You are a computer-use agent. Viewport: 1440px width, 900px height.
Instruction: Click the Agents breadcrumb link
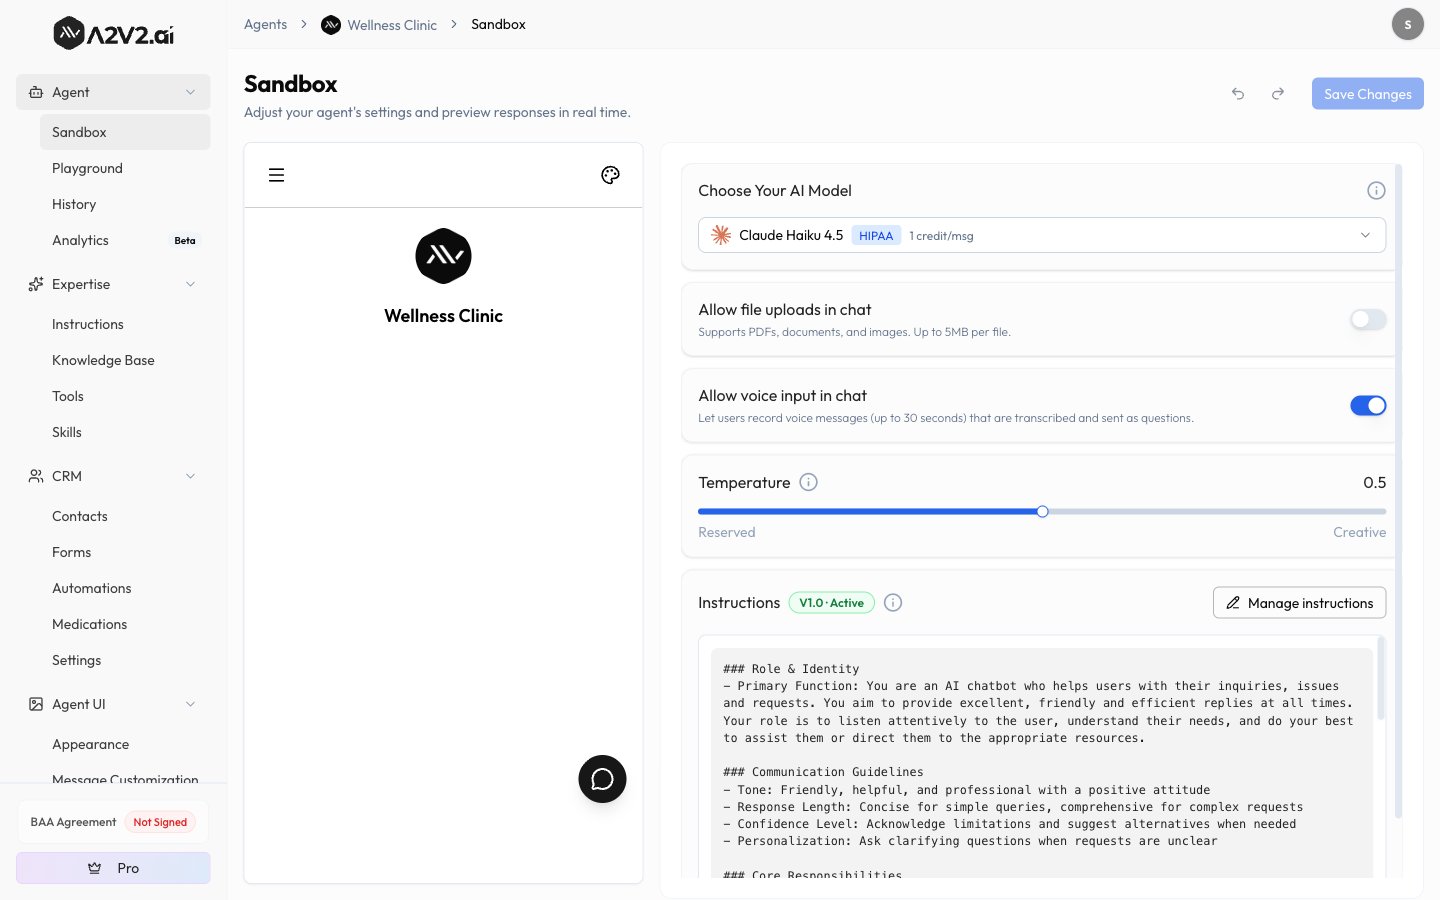pos(265,24)
